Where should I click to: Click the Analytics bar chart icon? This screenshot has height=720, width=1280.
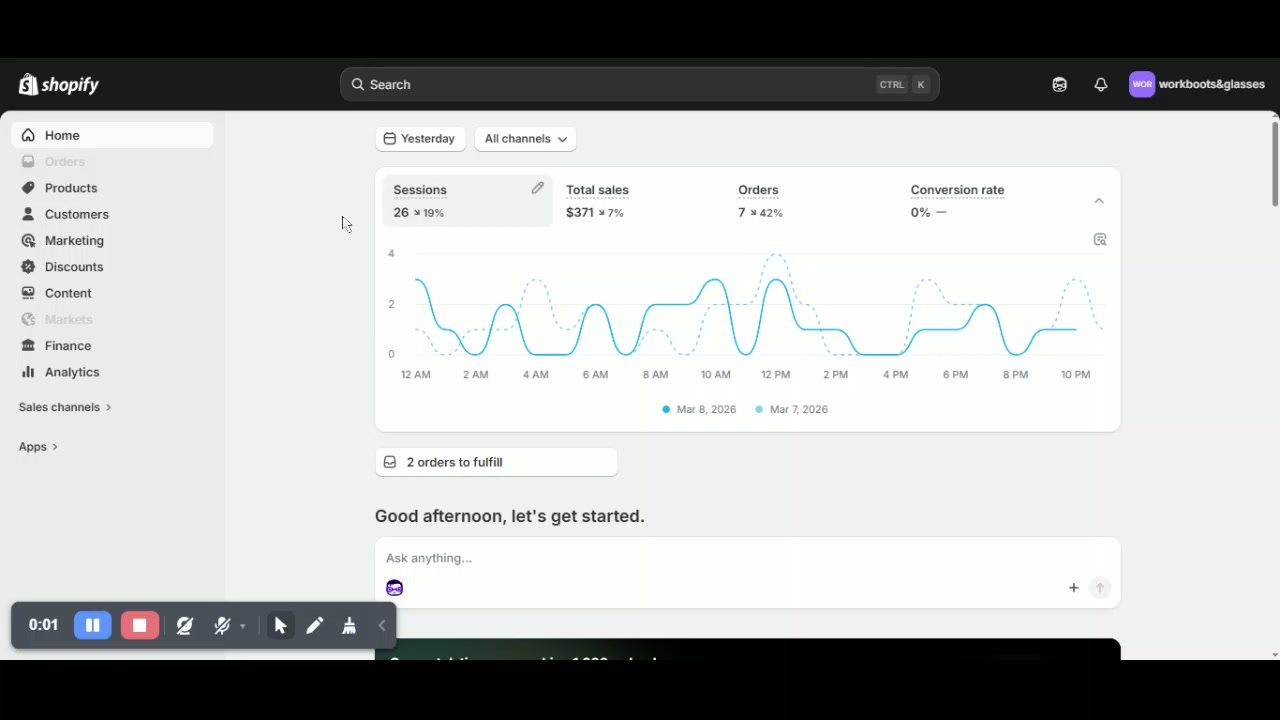pos(28,372)
